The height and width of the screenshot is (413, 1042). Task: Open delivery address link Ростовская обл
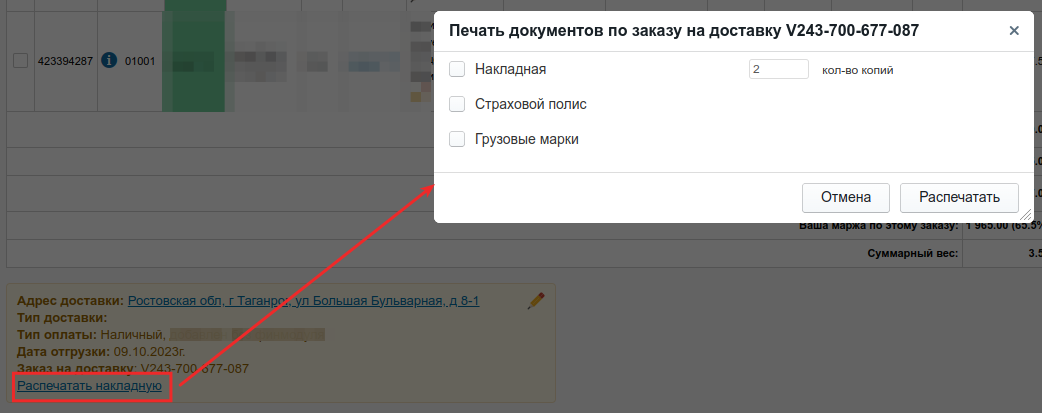[303, 301]
